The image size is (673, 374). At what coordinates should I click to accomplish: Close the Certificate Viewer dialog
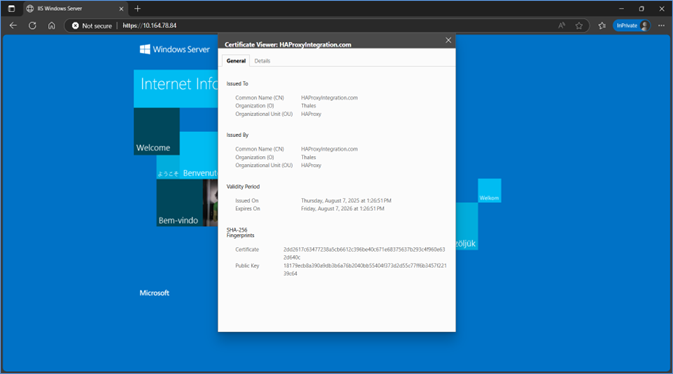448,40
